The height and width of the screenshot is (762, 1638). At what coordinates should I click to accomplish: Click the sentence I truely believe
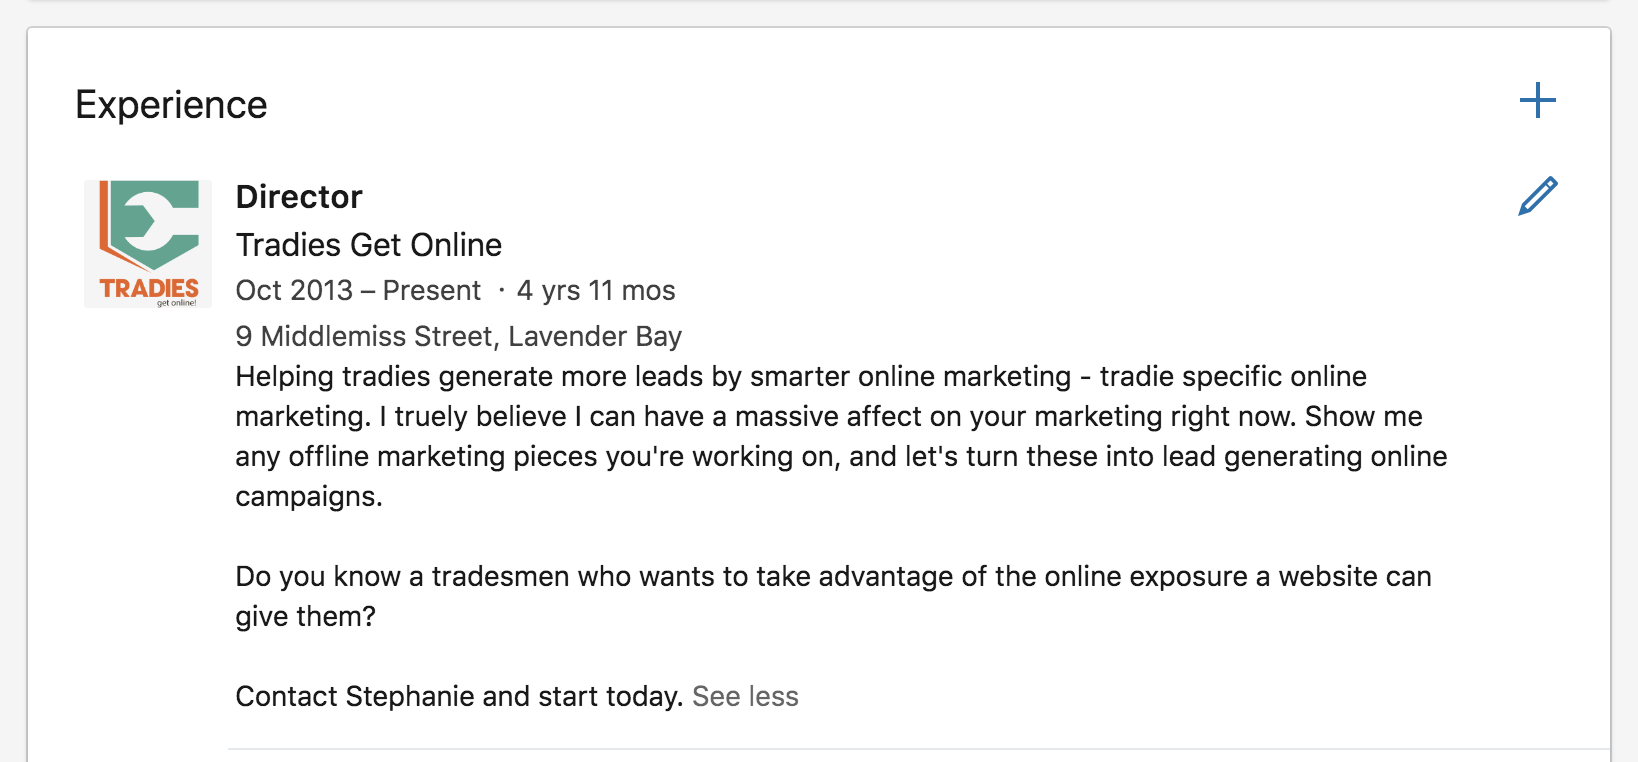point(838,416)
